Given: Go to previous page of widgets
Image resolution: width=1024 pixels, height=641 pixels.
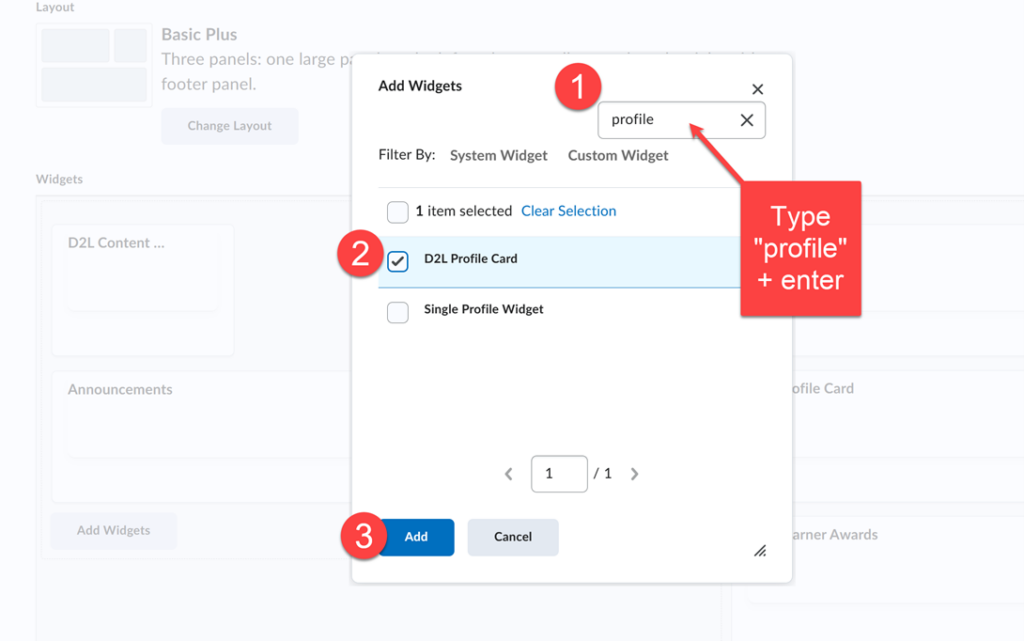Looking at the screenshot, I should click(x=509, y=474).
